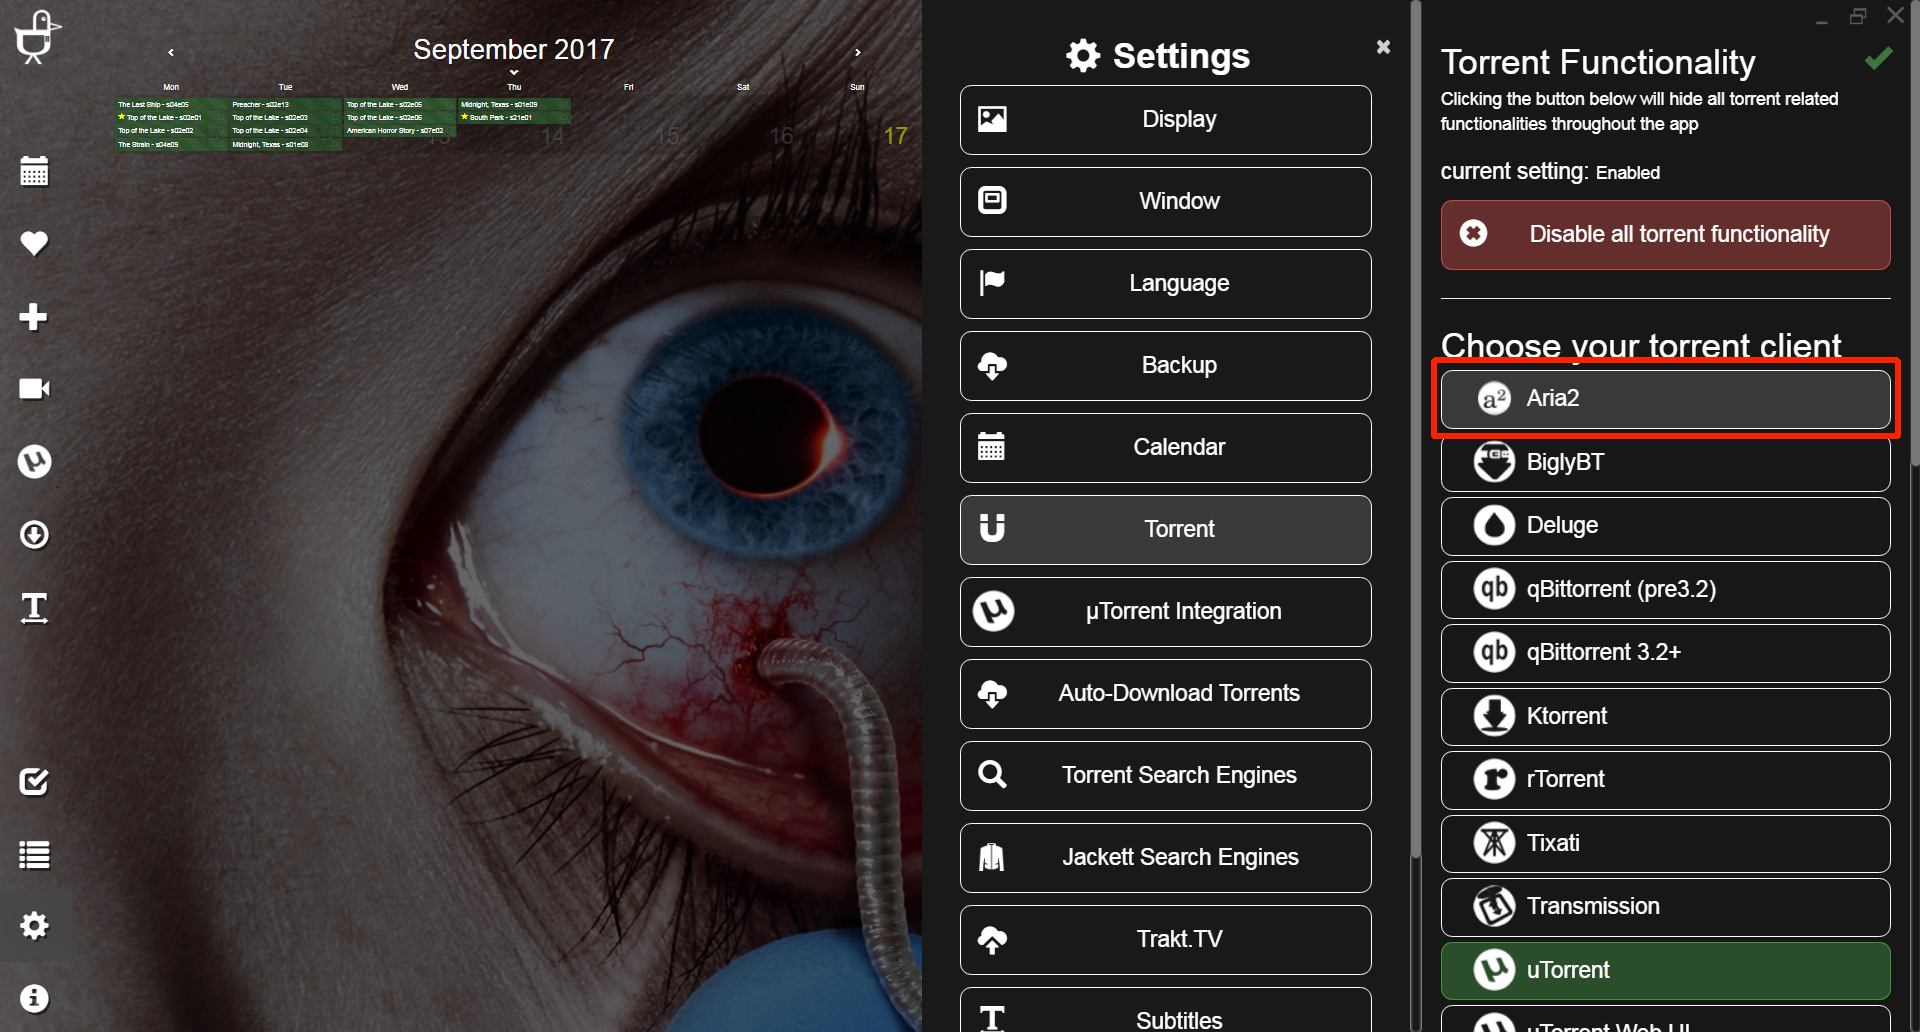The image size is (1920, 1032).
Task: Select calendar day 17
Action: pyautogui.click(x=896, y=136)
